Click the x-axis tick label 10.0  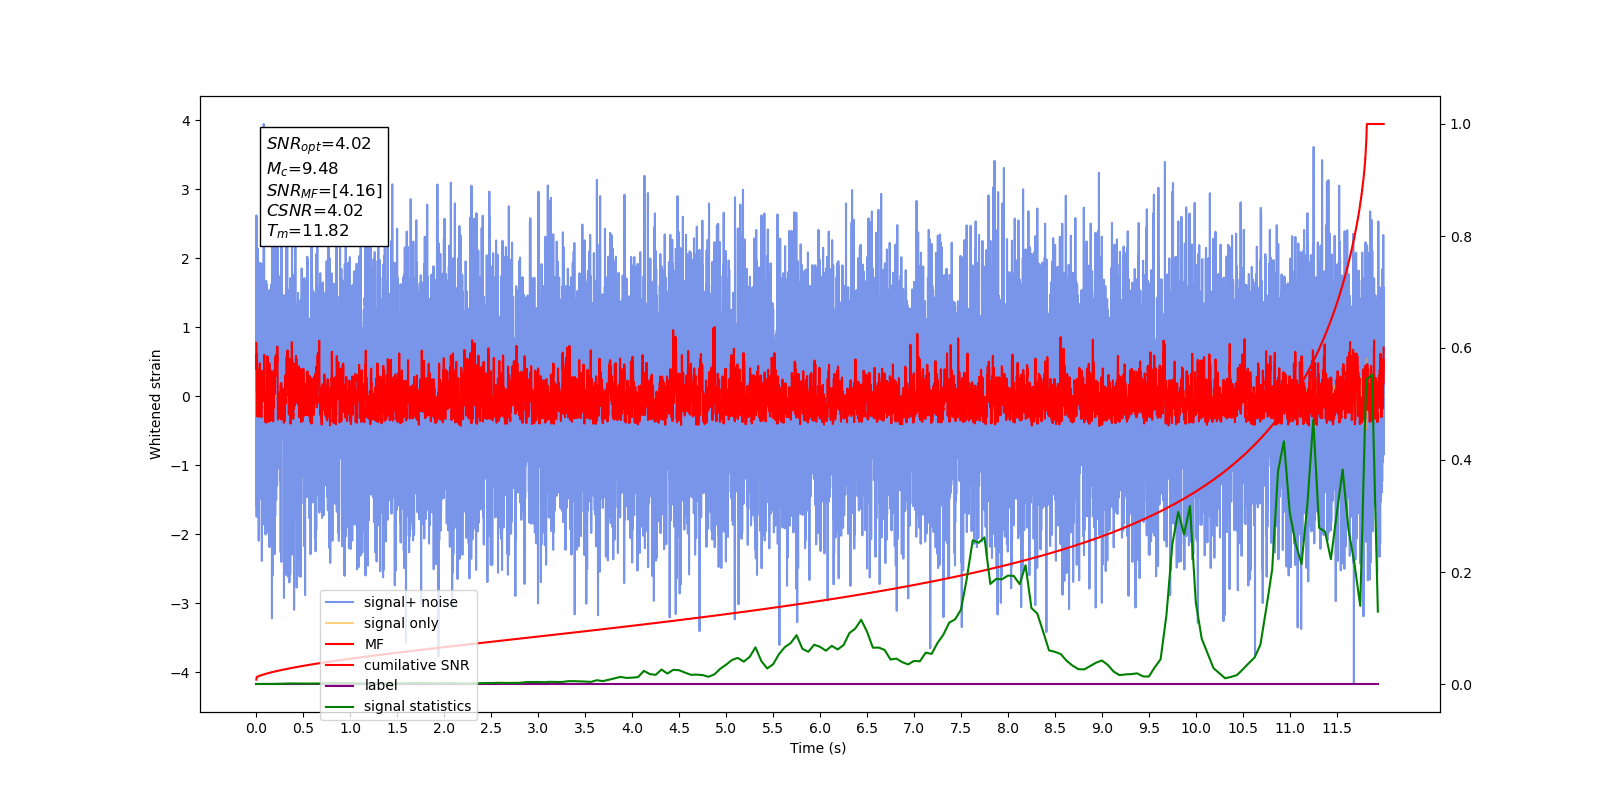coord(1196,728)
